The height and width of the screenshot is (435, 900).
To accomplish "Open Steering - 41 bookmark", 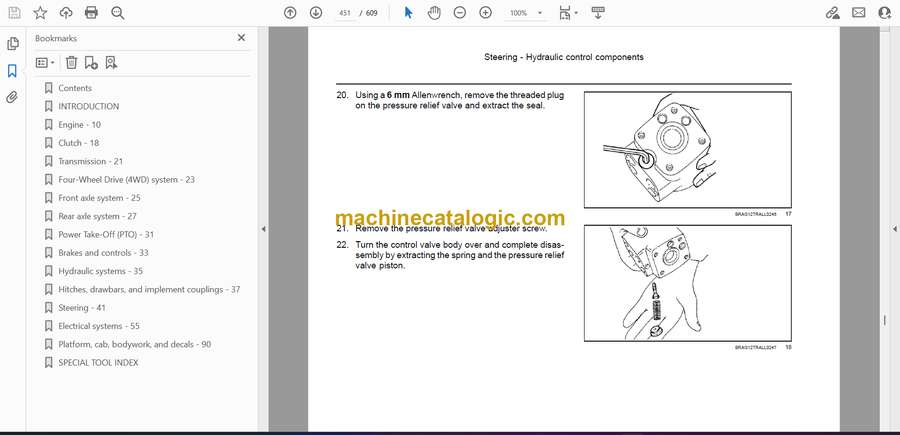I will (82, 308).
